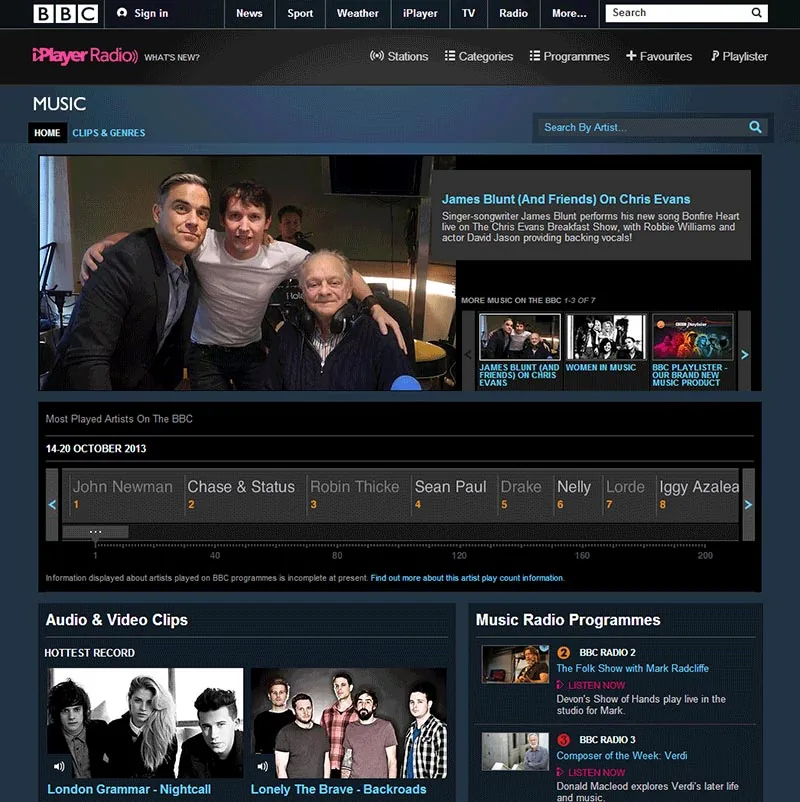This screenshot has width=800, height=802.
Task: Open the News tab in the BBC bar
Action: 249,13
